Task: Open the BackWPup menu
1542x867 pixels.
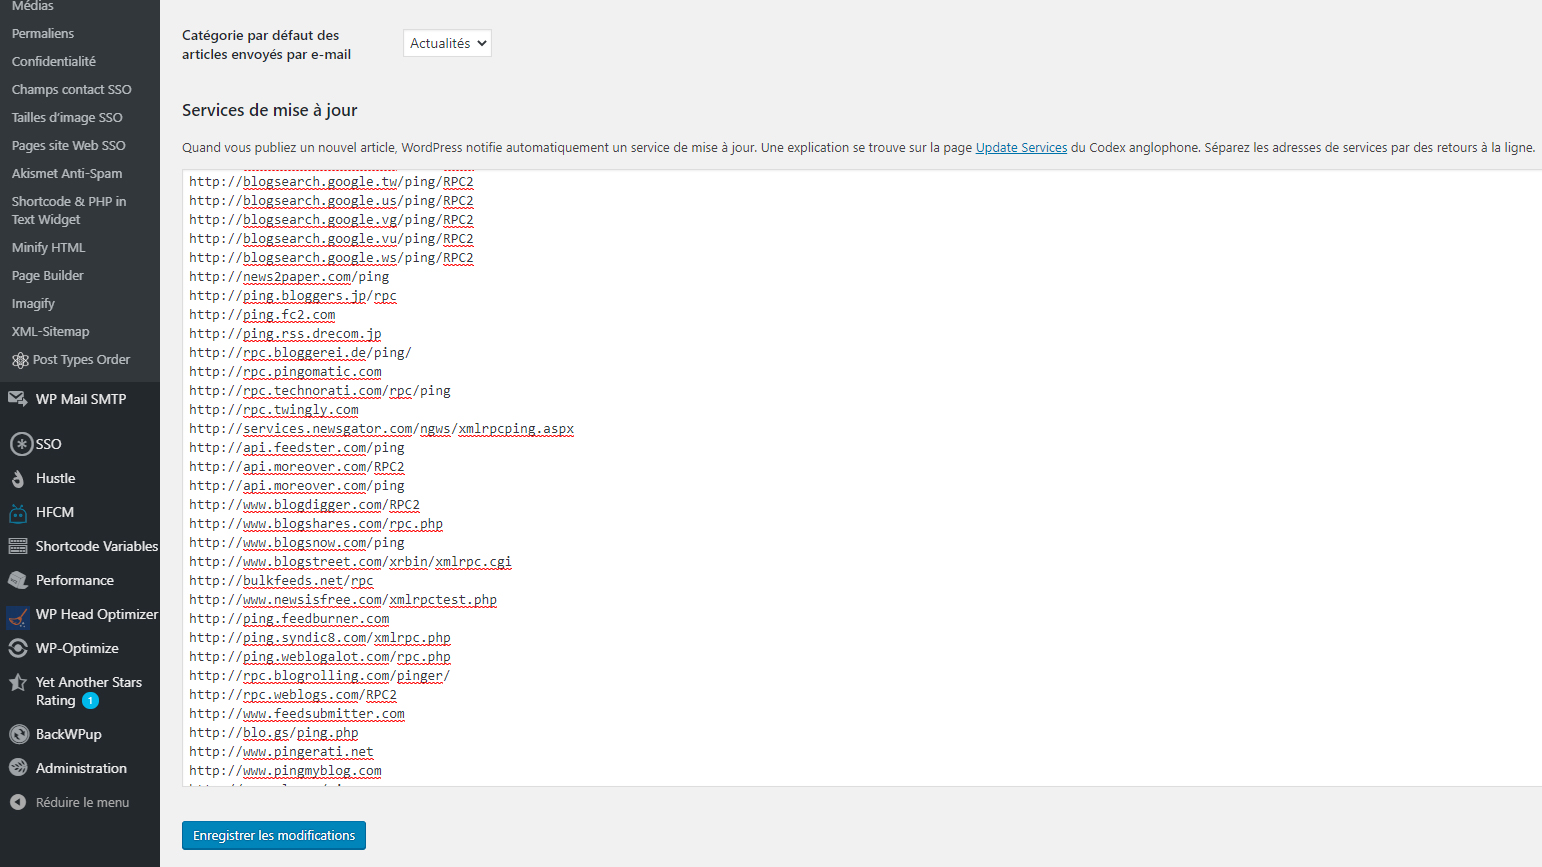Action: point(69,734)
